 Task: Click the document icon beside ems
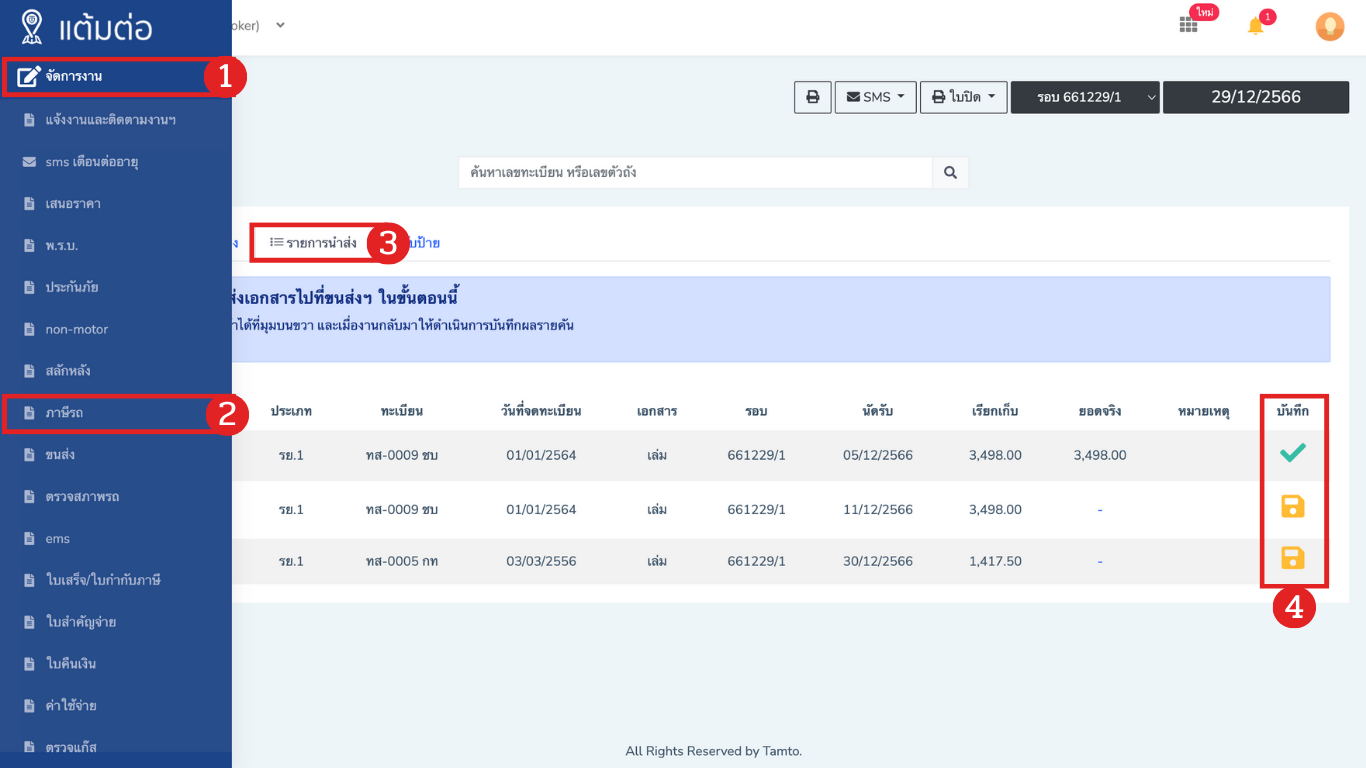coord(29,539)
